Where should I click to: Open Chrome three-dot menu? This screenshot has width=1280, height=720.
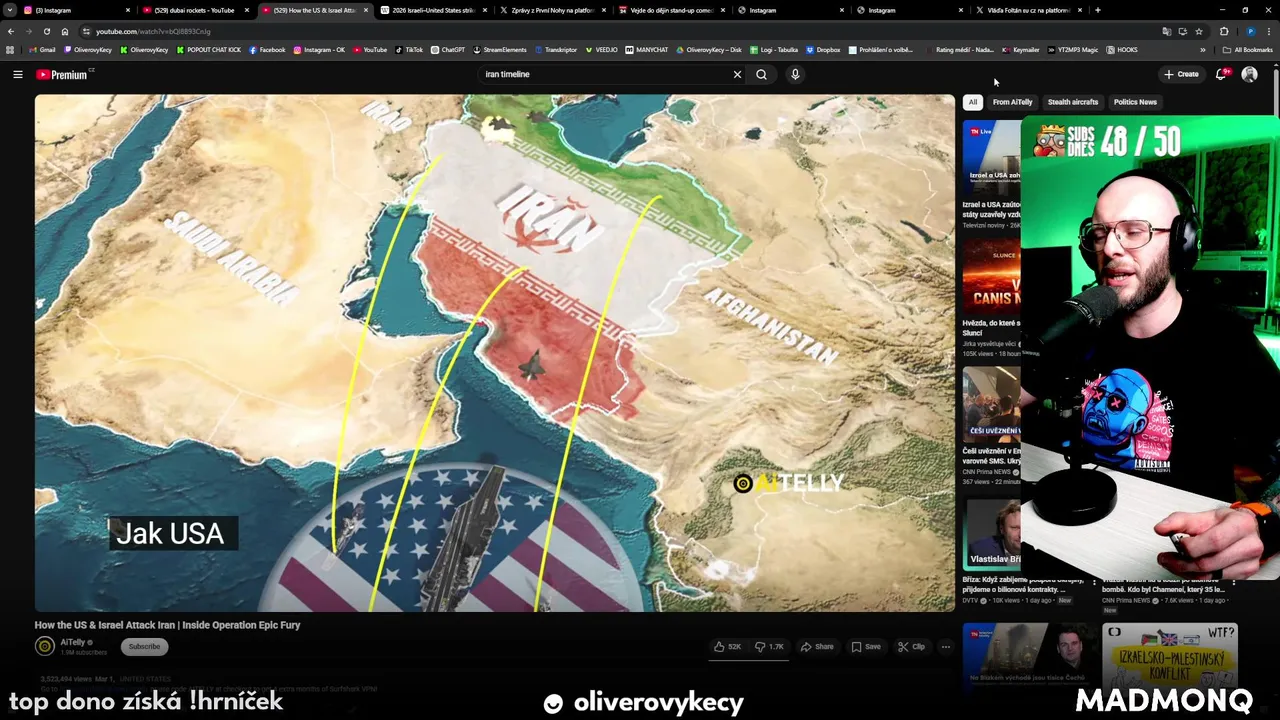[1268, 31]
